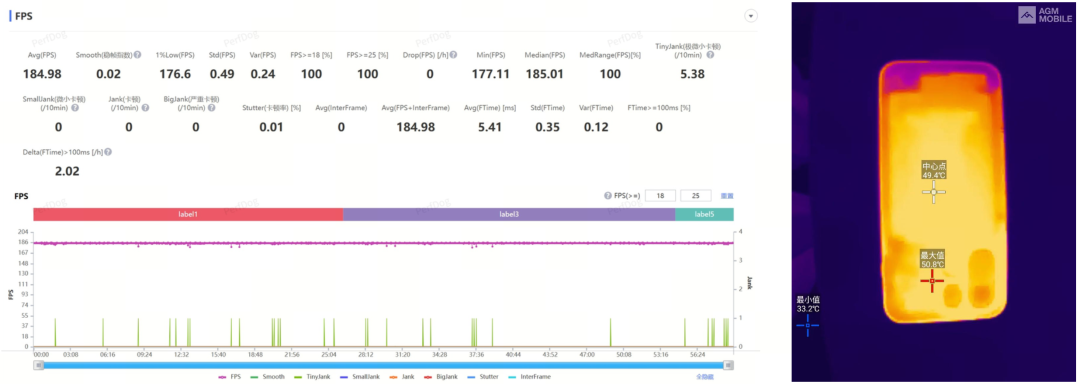
Task: Click min 33.2°C blue crosshair on thermal image
Action: [808, 326]
